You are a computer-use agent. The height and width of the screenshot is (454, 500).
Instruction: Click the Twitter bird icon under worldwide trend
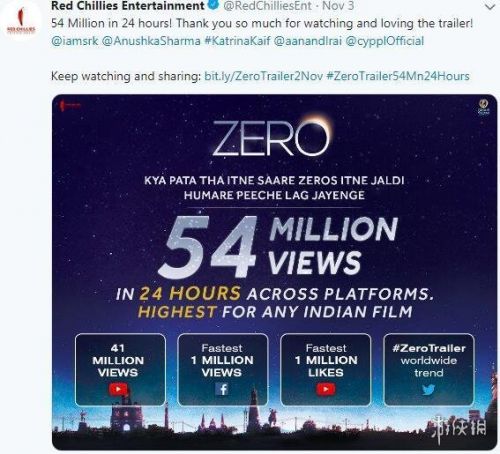point(429,389)
